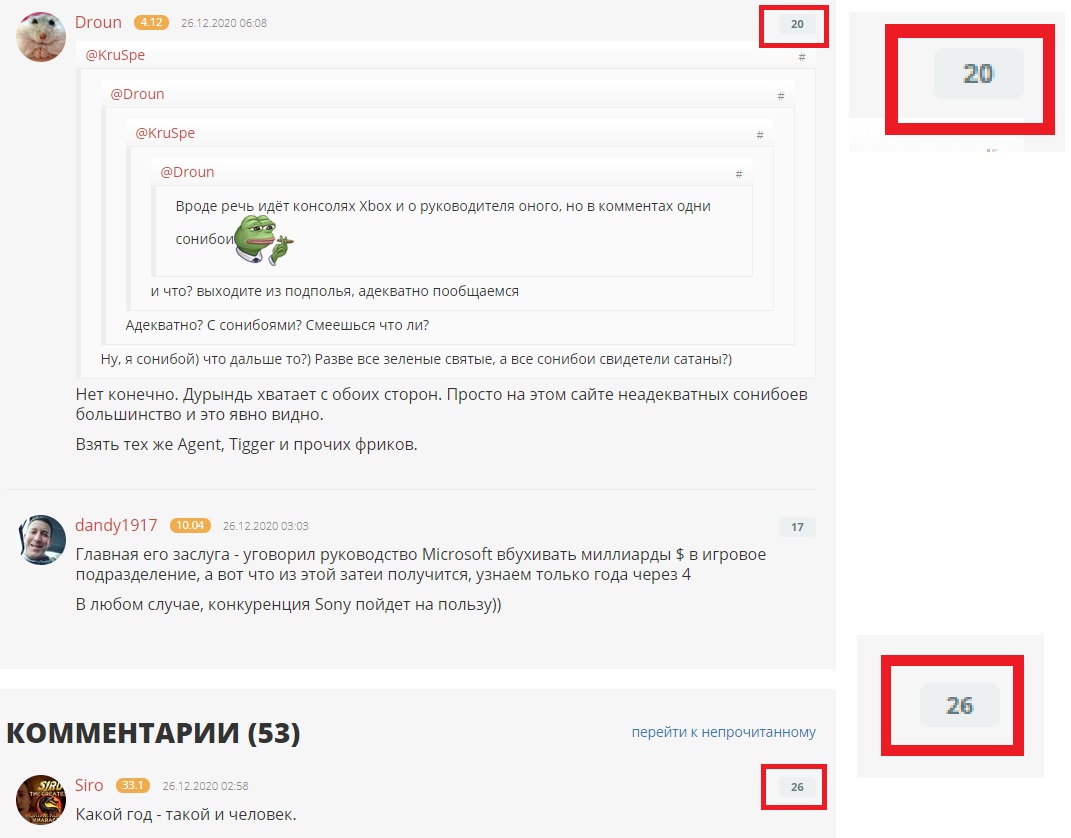Viewport: 1071px width, 838px height.
Task: Follow the перейти к непрочитанному link
Action: point(723,732)
